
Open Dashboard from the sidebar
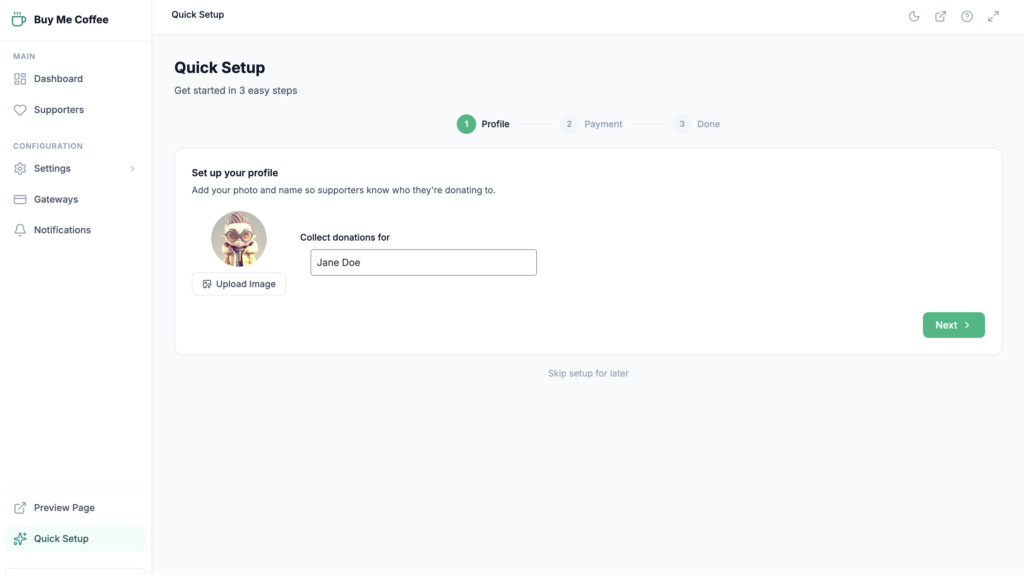[58, 79]
